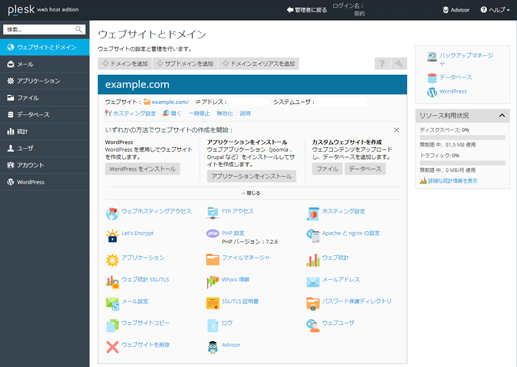
Task: Open the メール設定 icon
Action: 112,304
